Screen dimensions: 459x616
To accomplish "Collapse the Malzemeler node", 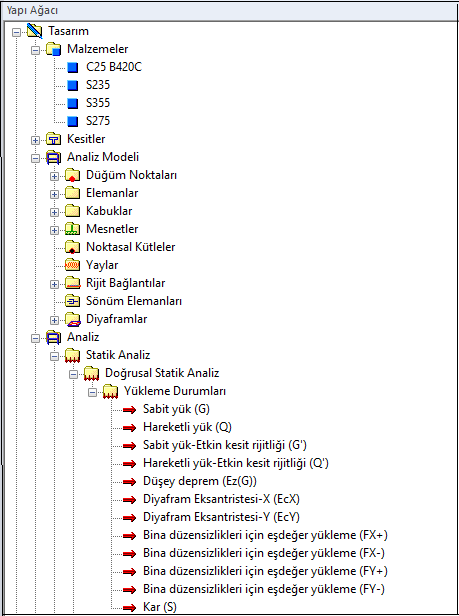I will [x=35, y=50].
